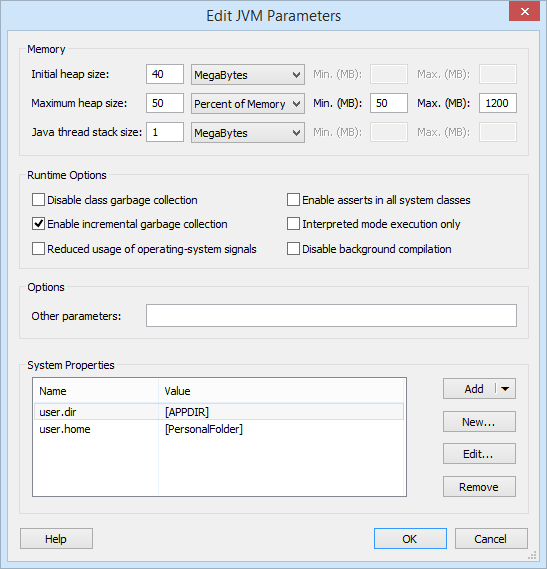Image resolution: width=547 pixels, height=569 pixels.
Task: Select the user.home property row
Action: (x=219, y=429)
